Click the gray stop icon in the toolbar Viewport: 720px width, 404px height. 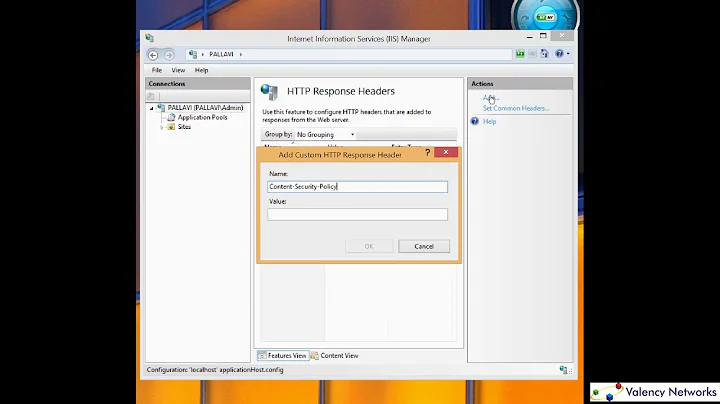point(532,54)
